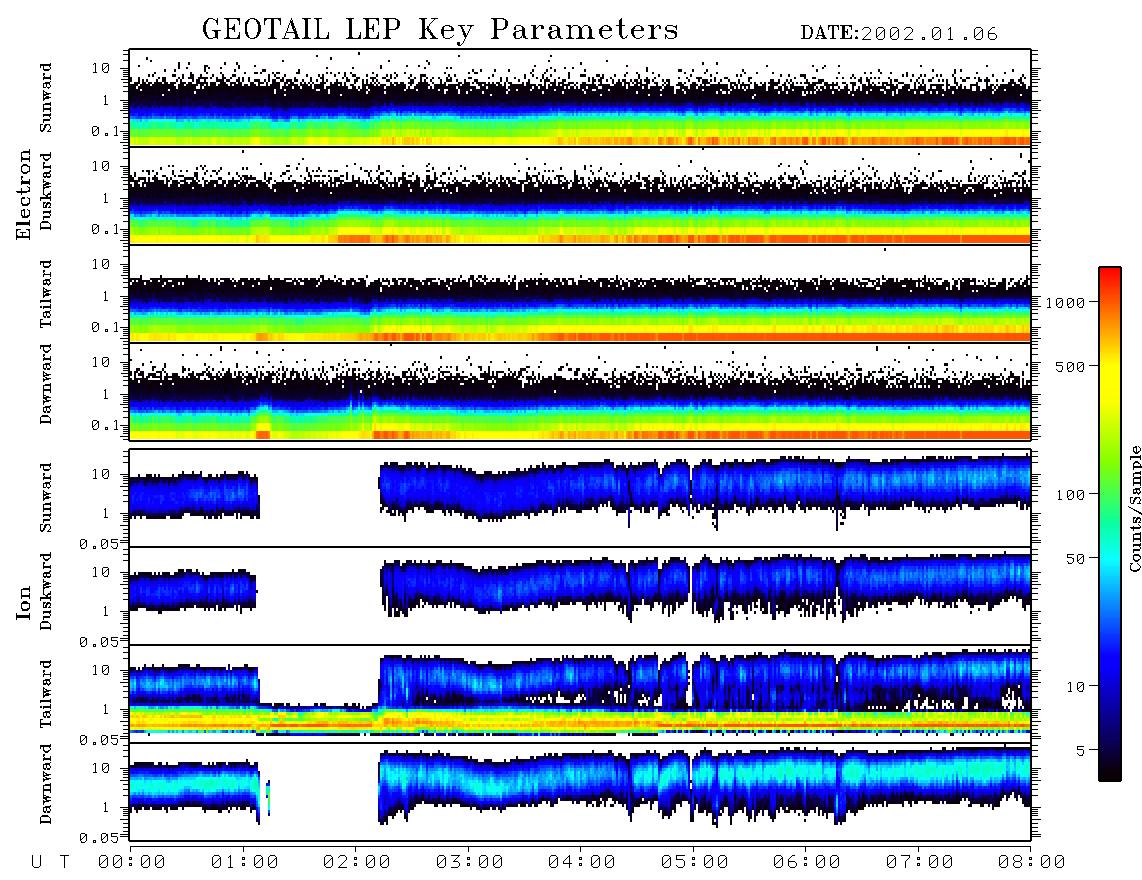Click the rainbow Counts/Sample color bar

click(1109, 524)
